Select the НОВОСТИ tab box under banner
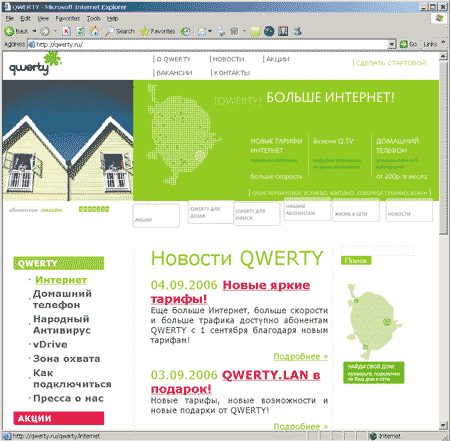This screenshot has width=450, height=441. point(409,210)
